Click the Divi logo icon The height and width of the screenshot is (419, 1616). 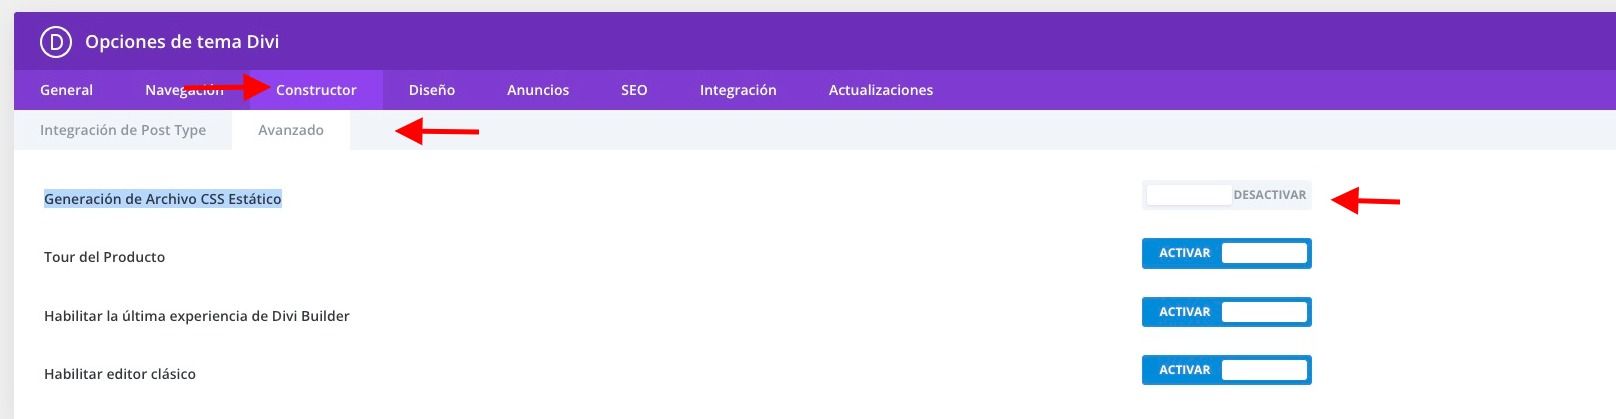click(56, 42)
